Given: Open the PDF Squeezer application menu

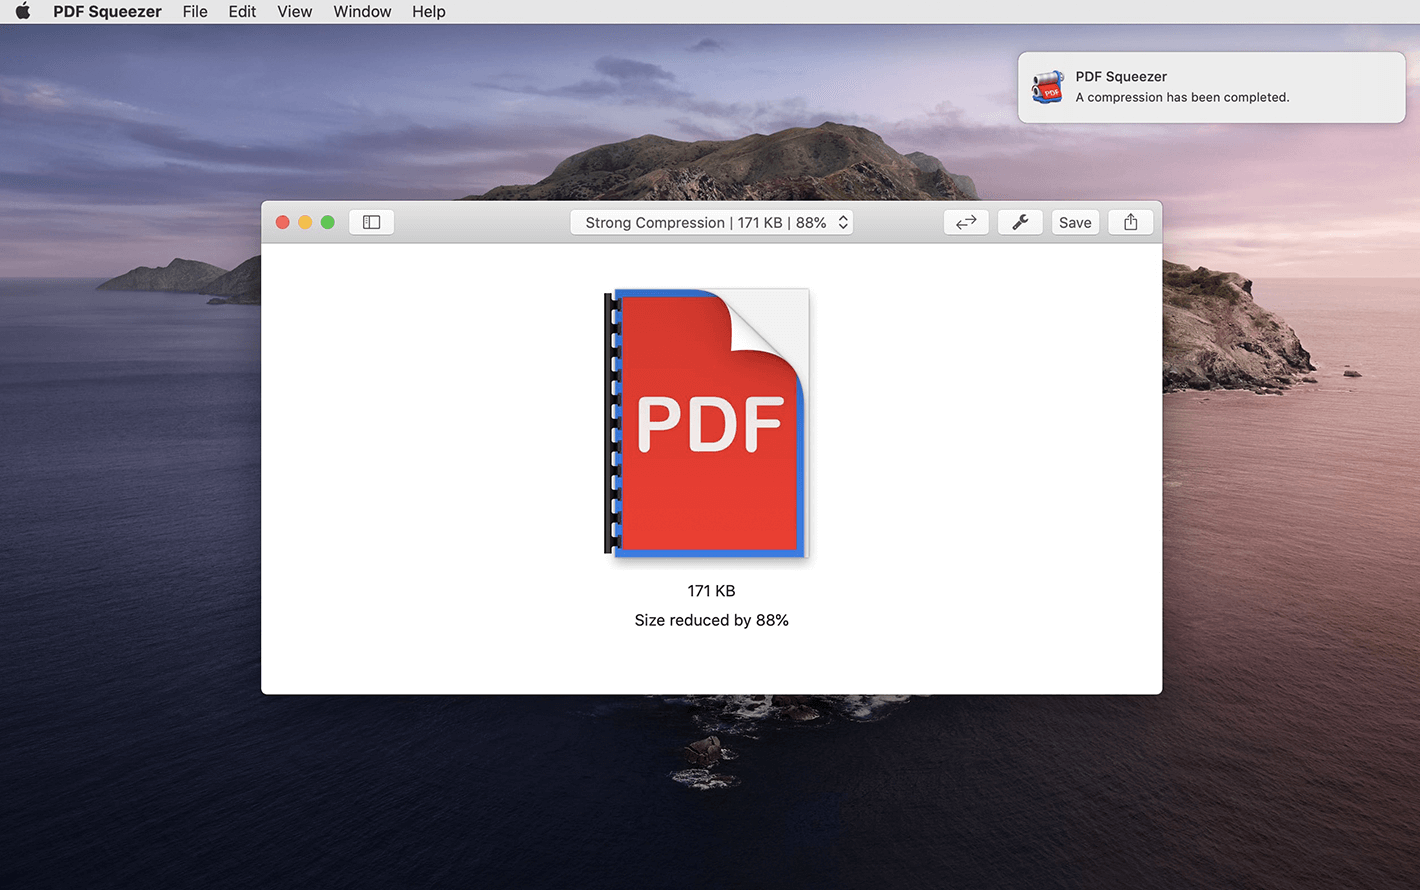Looking at the screenshot, I should pos(107,12).
